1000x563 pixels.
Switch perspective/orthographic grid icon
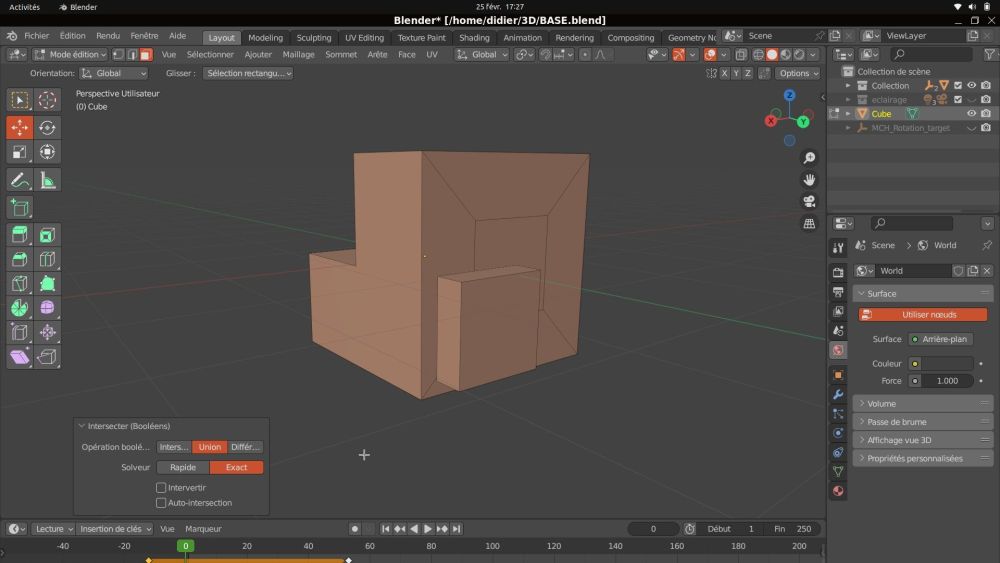[809, 223]
